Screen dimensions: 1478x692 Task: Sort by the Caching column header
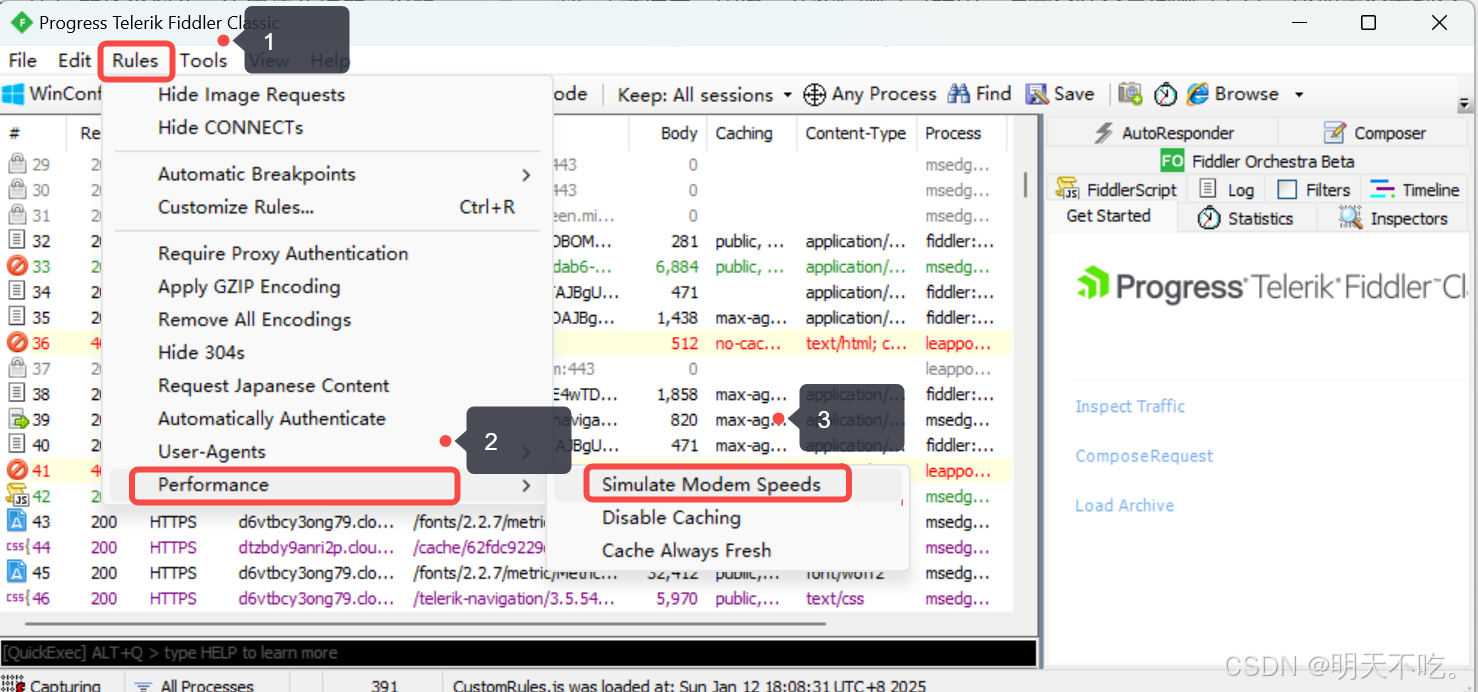click(x=744, y=133)
